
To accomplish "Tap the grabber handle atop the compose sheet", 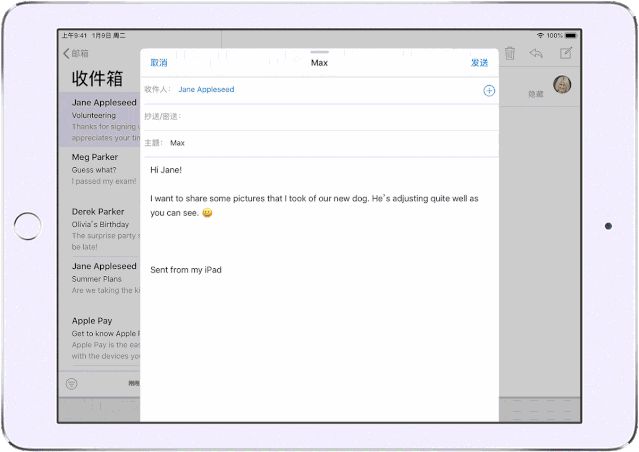I will [319, 52].
